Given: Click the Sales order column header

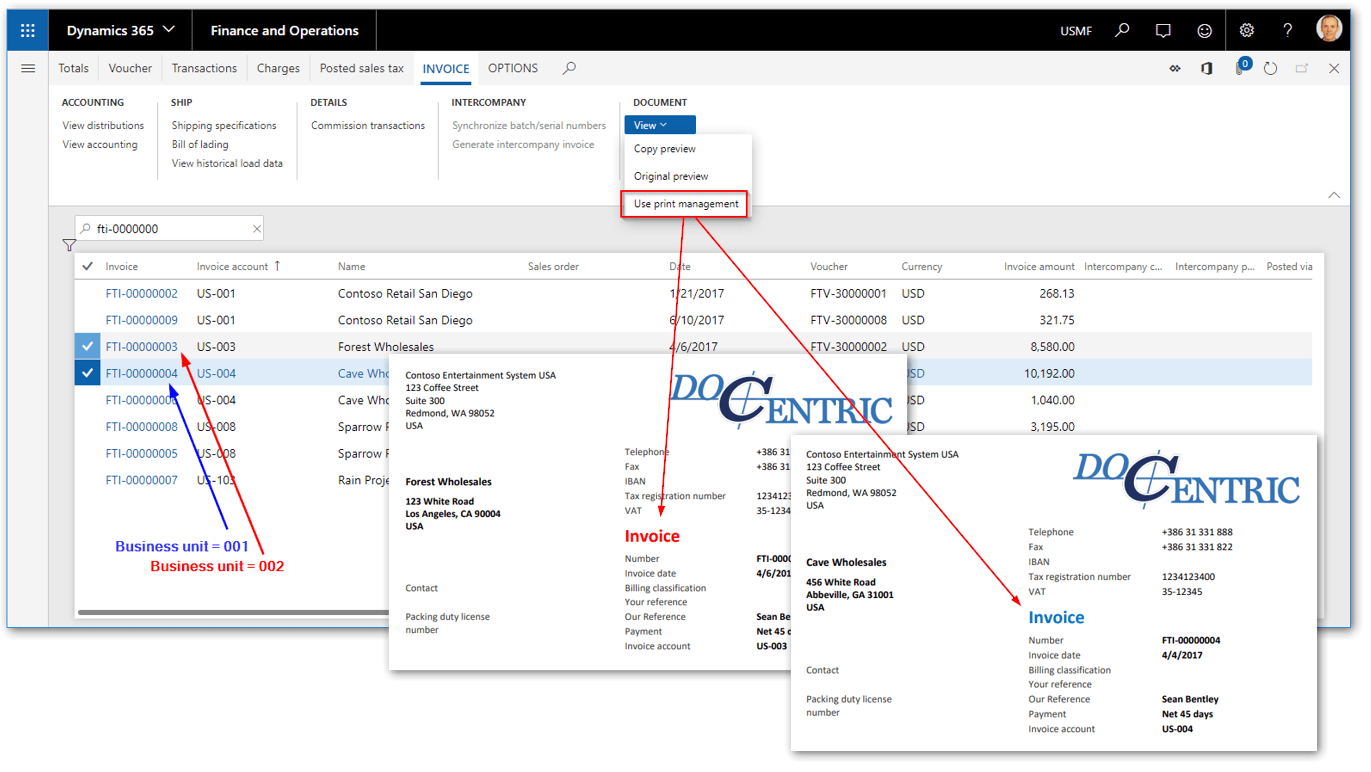Looking at the screenshot, I should click(553, 266).
